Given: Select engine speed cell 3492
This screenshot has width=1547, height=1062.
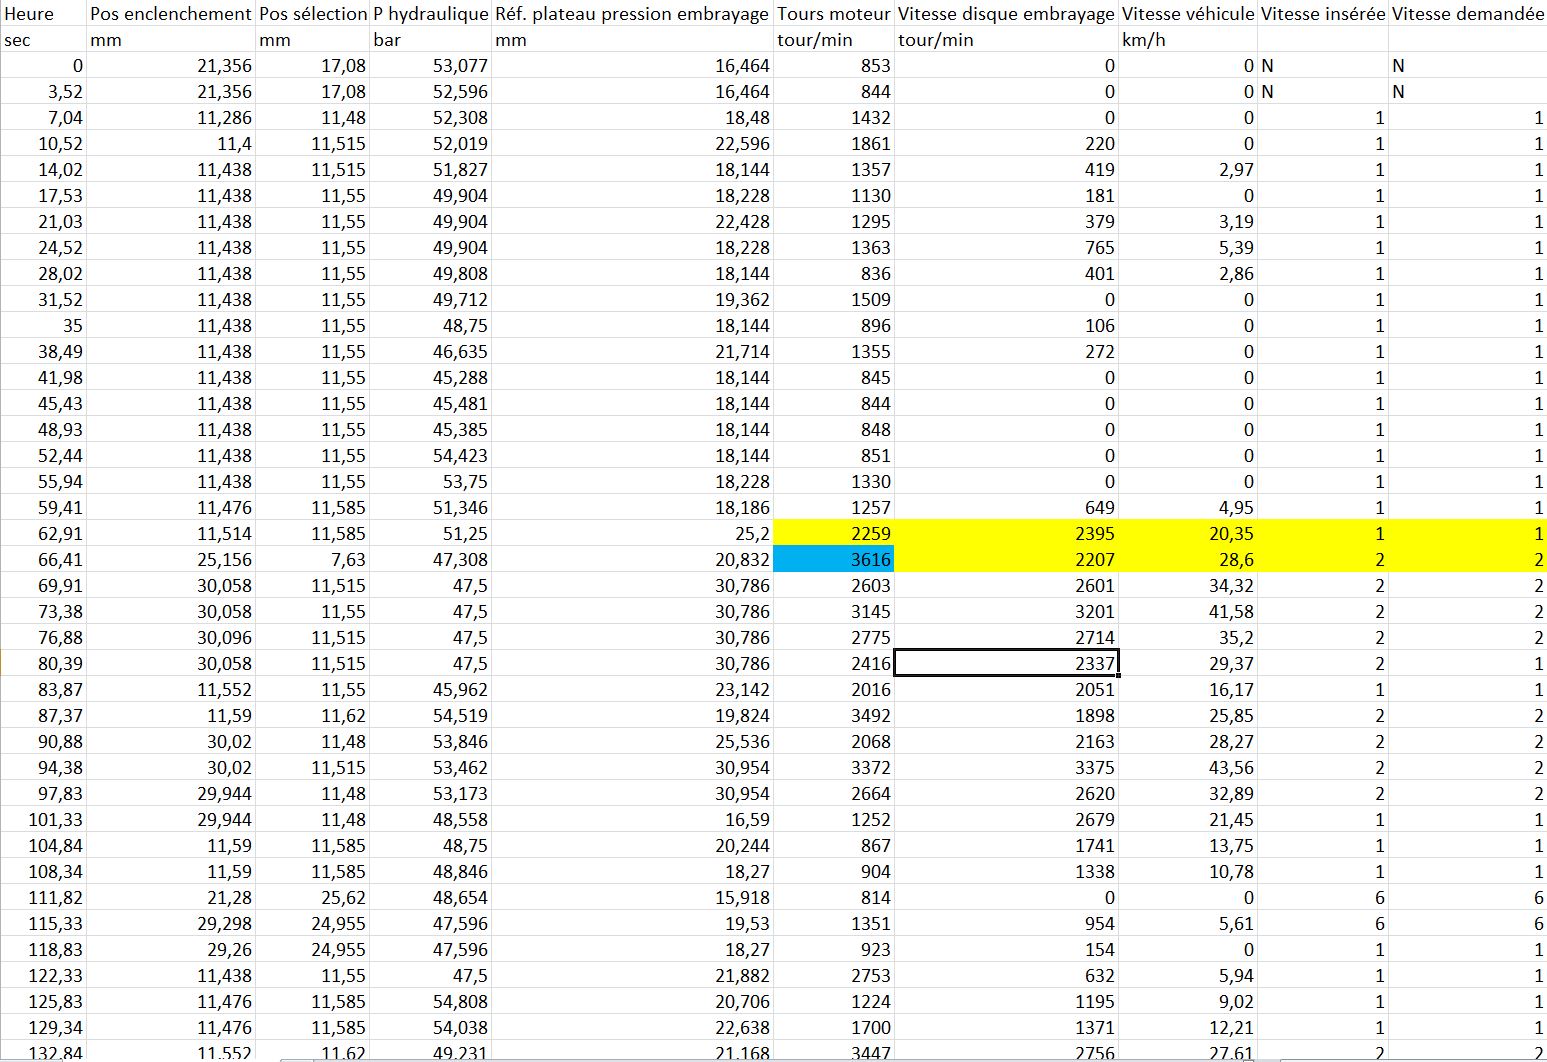Looking at the screenshot, I should pos(834,715).
